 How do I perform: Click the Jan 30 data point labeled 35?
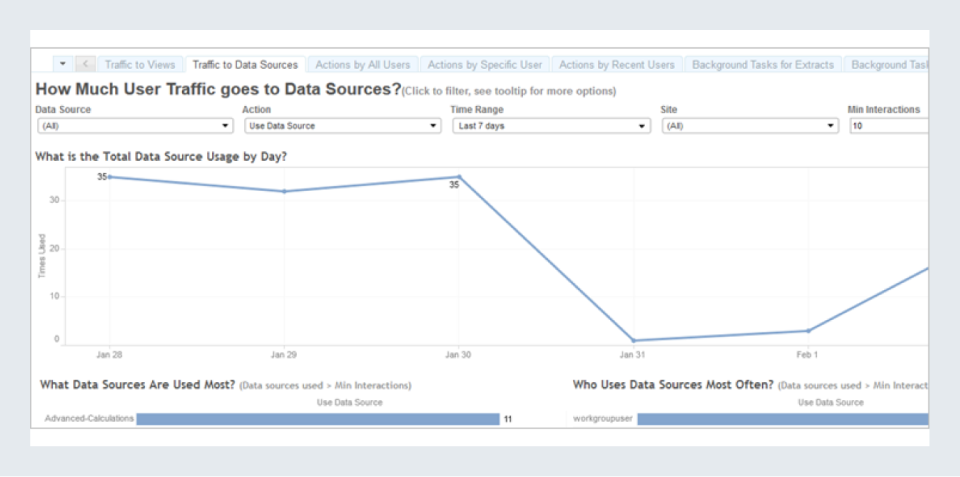click(459, 177)
